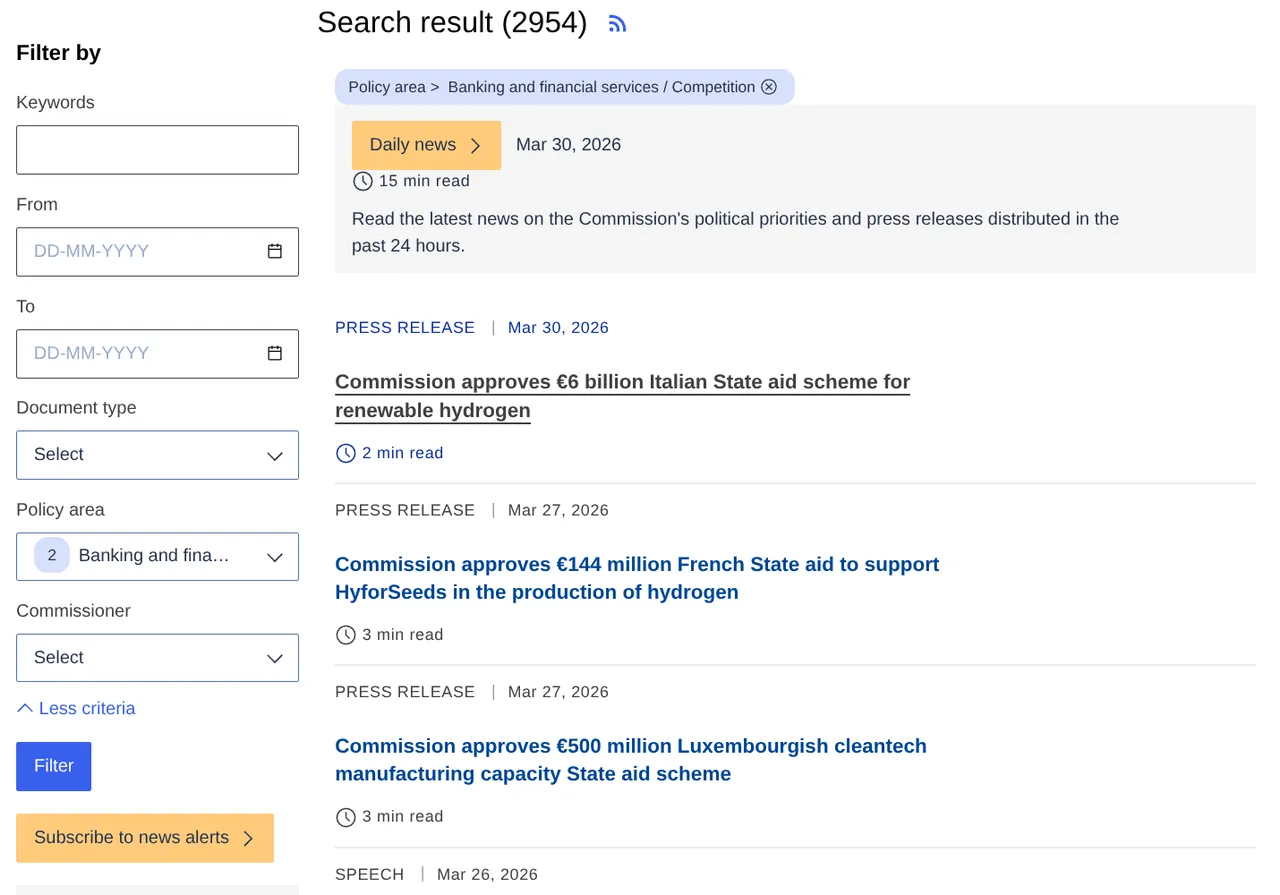Click the arrow icon on Subscribe button
This screenshot has width=1280, height=895.
pyautogui.click(x=249, y=839)
